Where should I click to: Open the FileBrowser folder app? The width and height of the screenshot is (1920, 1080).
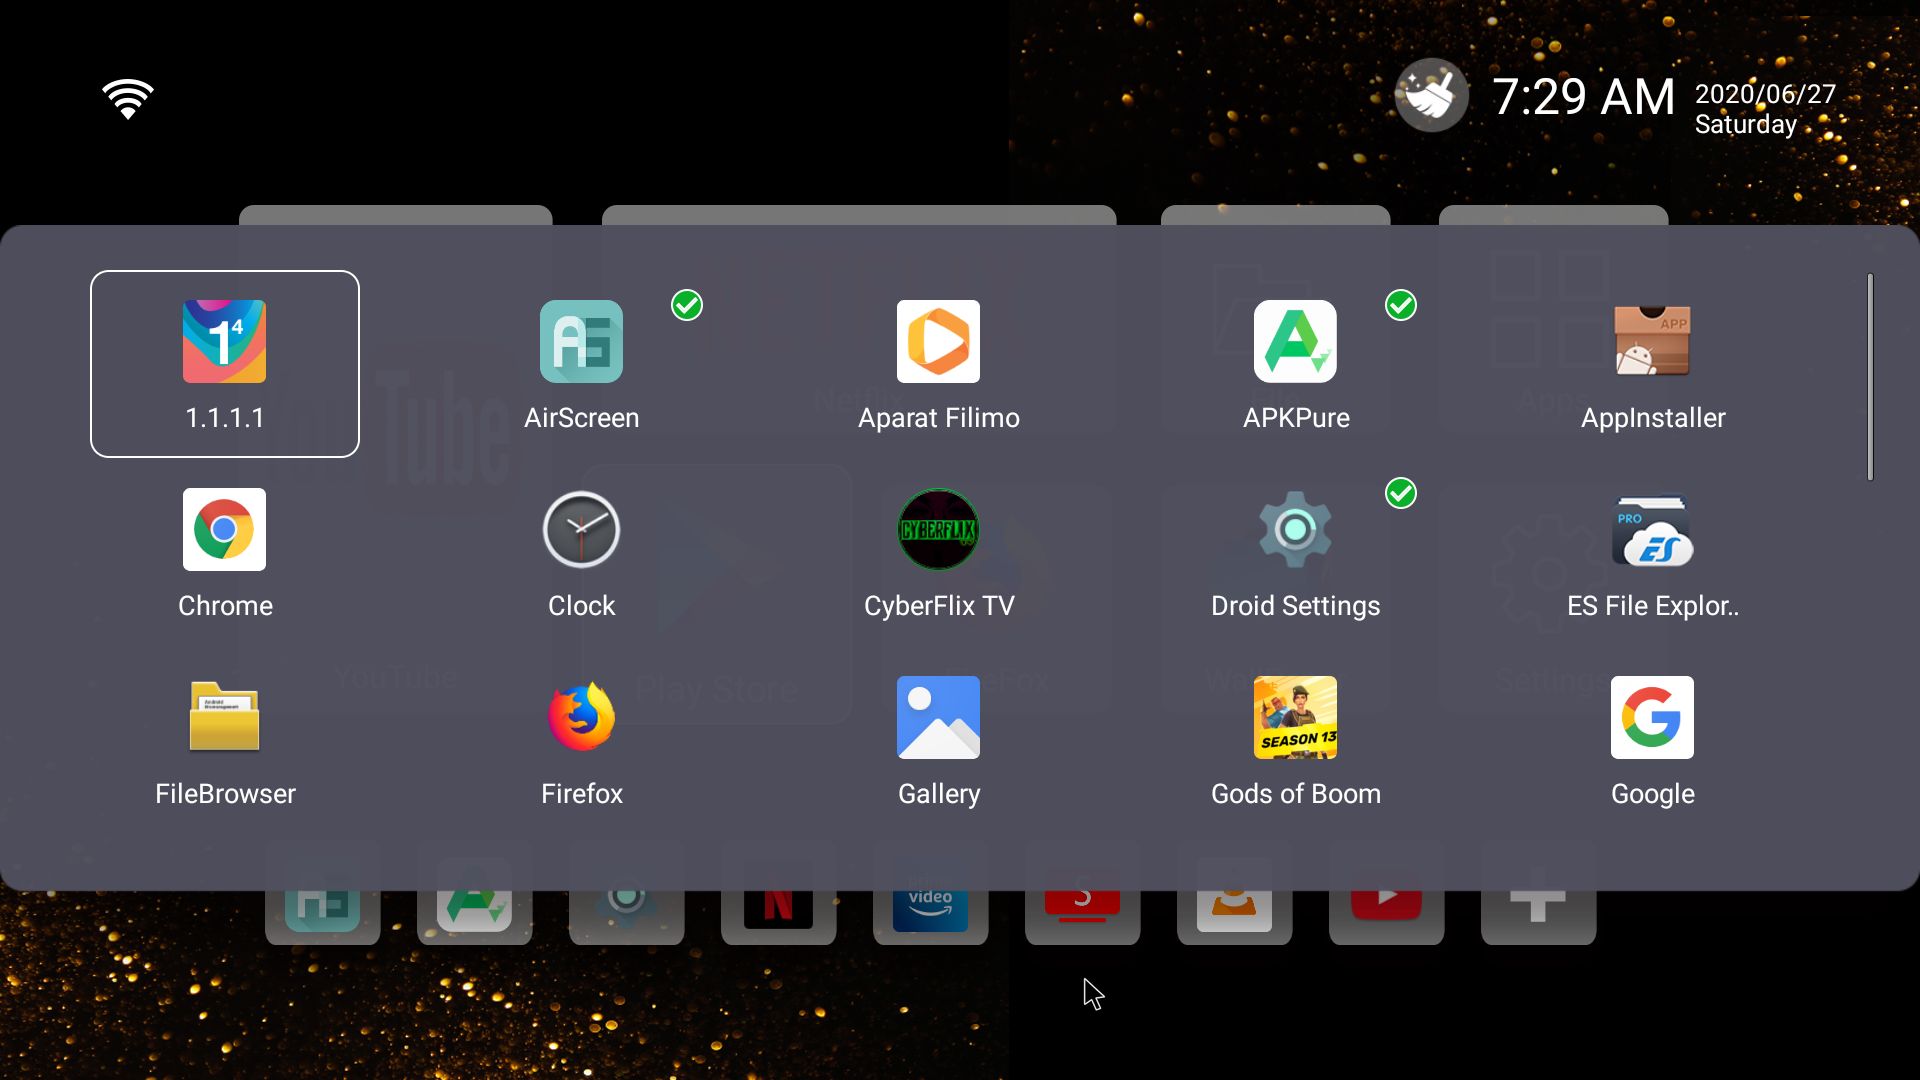click(224, 718)
